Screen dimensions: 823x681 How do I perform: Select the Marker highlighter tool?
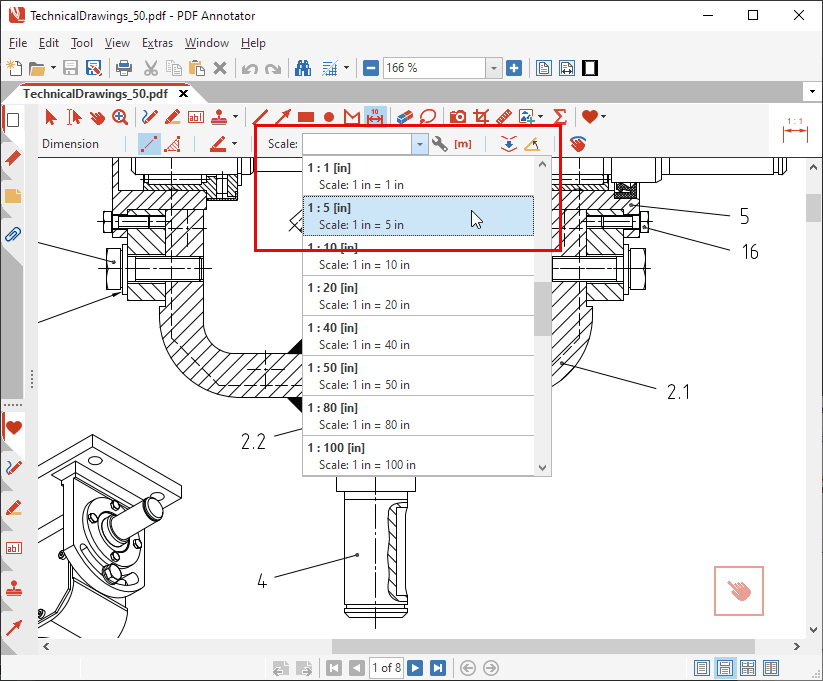pos(173,117)
